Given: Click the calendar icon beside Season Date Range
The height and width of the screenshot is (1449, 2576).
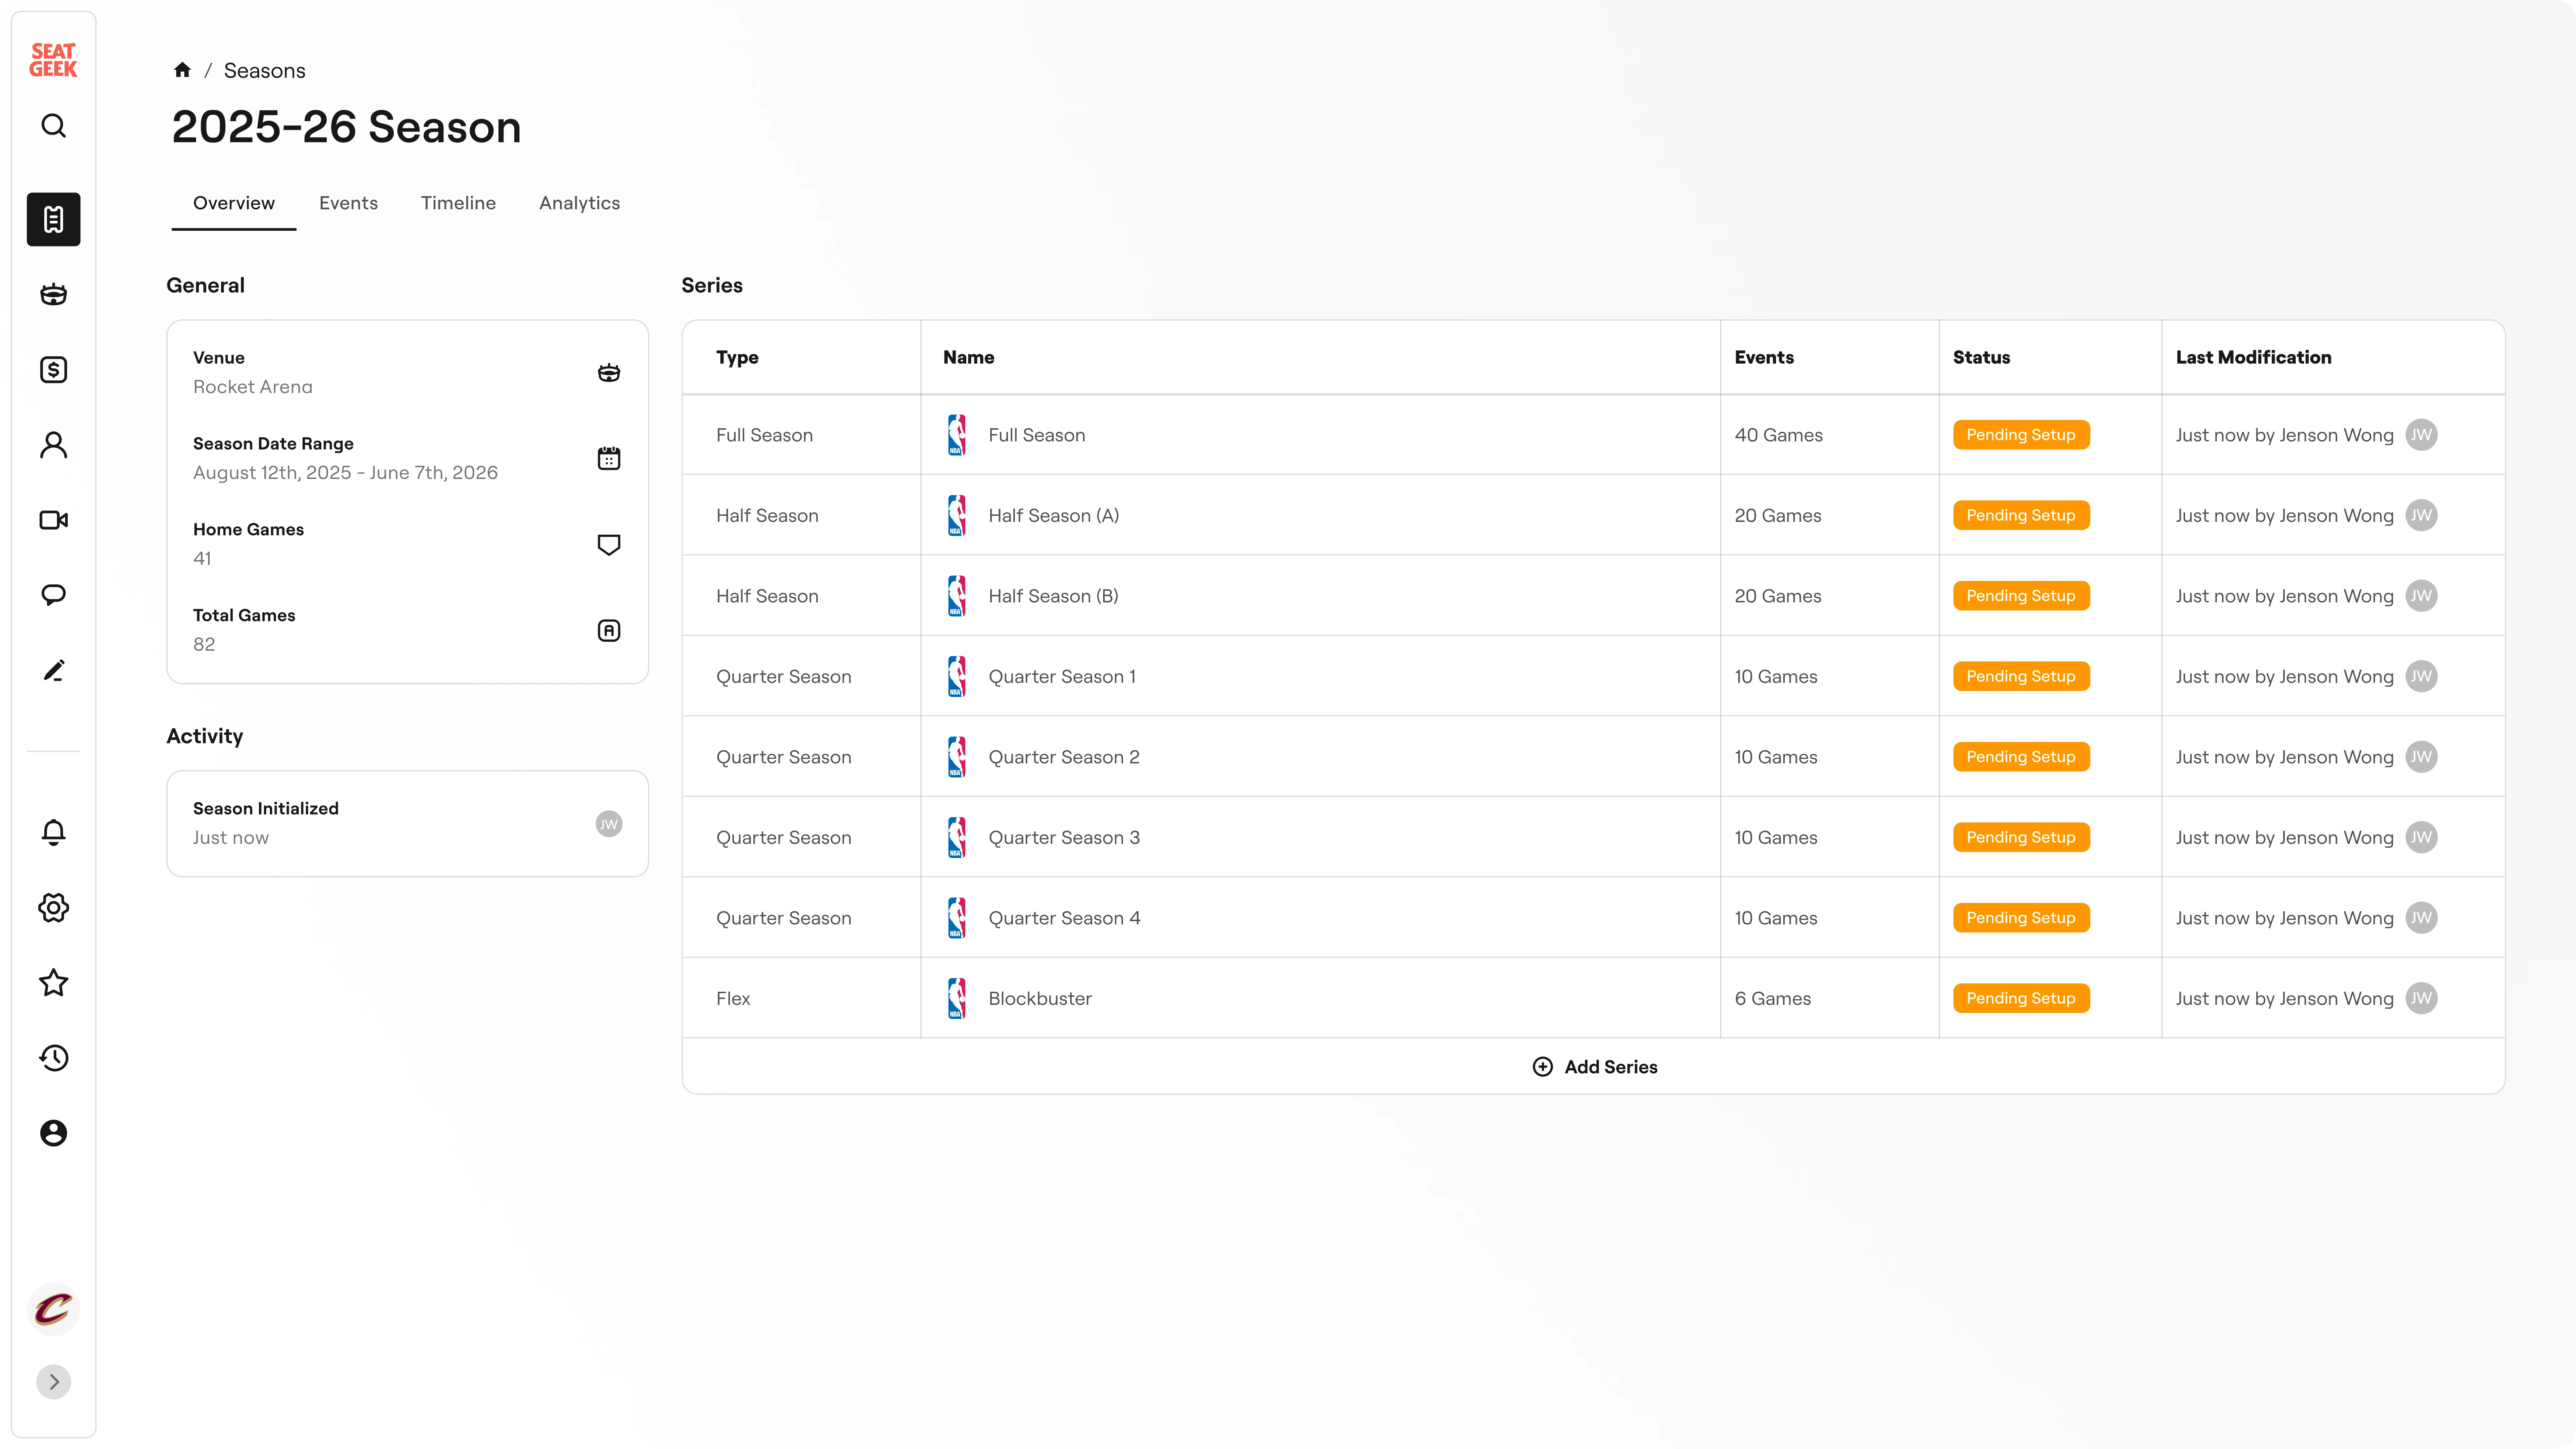Looking at the screenshot, I should (x=608, y=458).
